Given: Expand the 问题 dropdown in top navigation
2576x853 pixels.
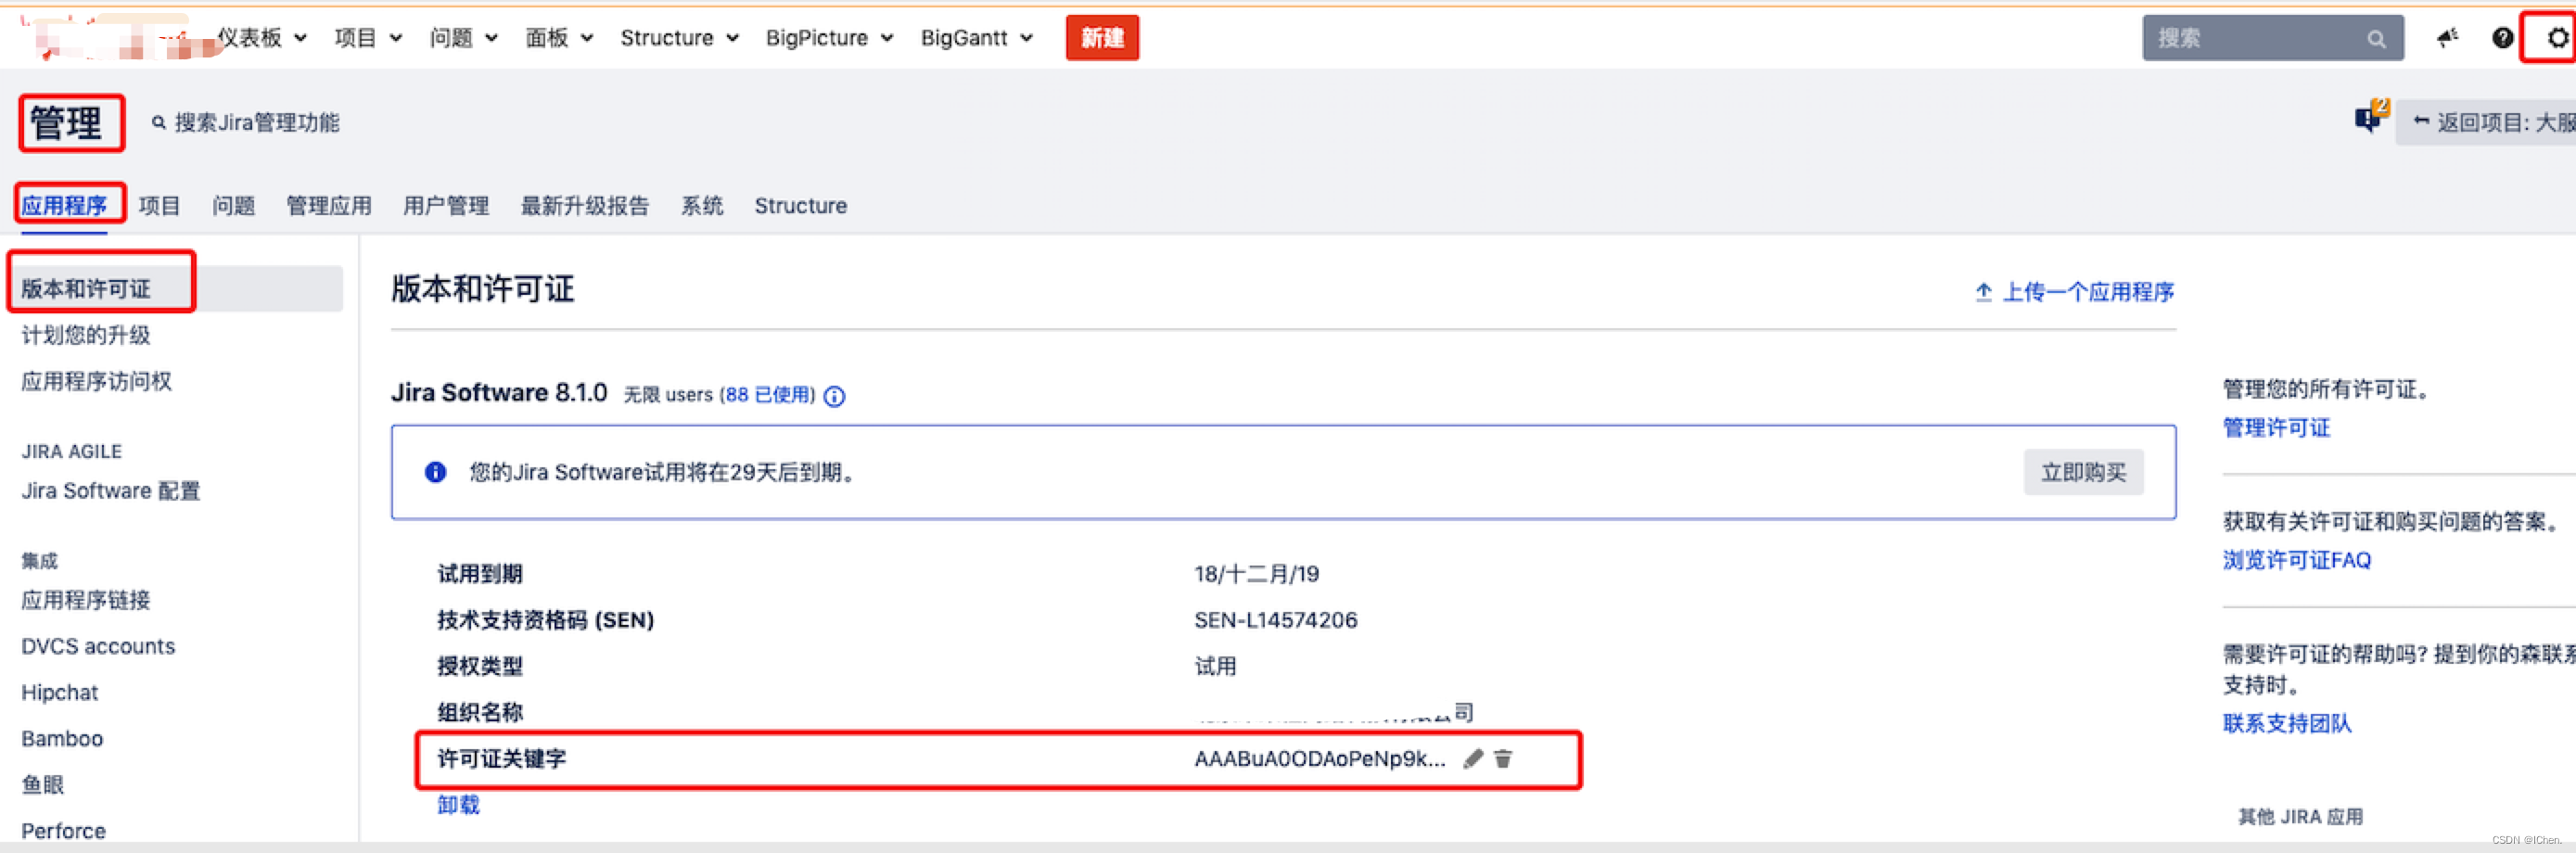Looking at the screenshot, I should click(x=463, y=38).
